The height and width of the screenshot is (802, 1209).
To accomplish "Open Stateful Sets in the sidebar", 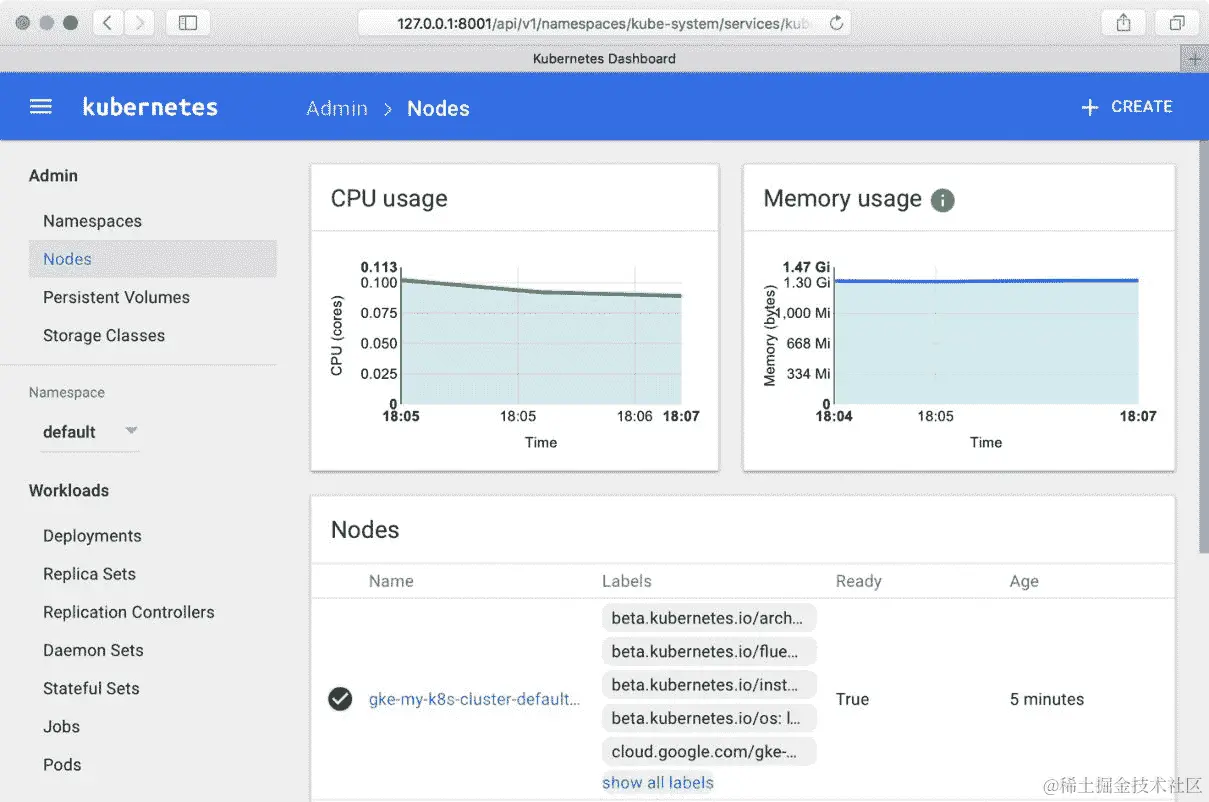I will tap(91, 688).
